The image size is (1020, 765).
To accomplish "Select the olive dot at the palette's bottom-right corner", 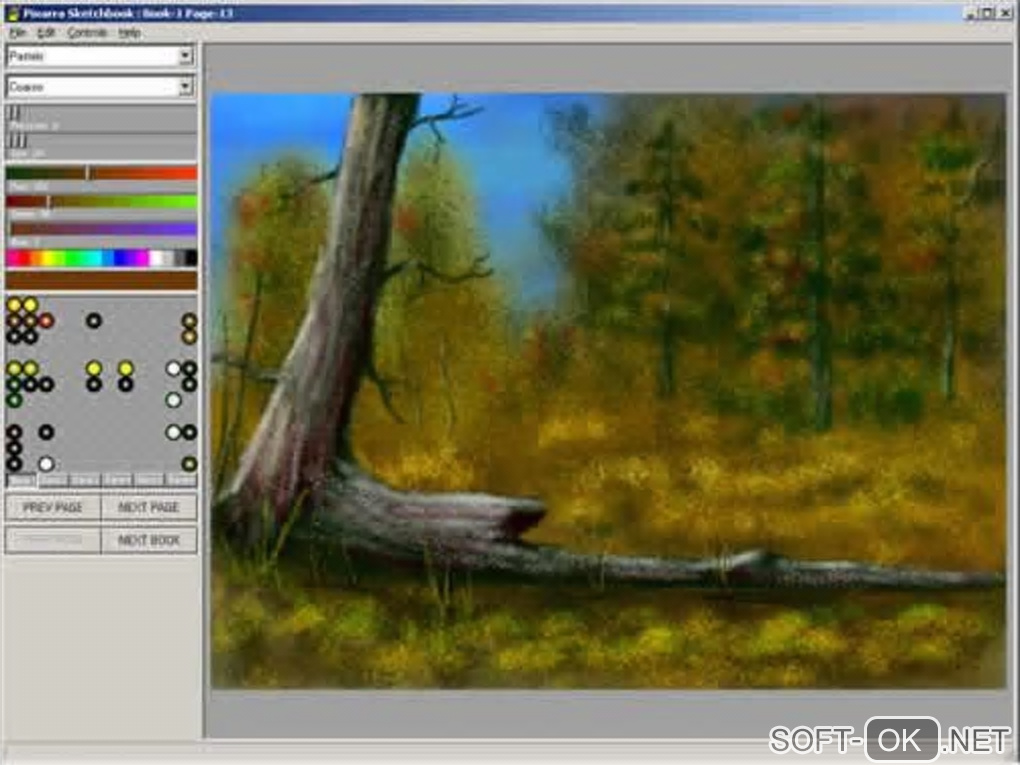I will pos(189,464).
